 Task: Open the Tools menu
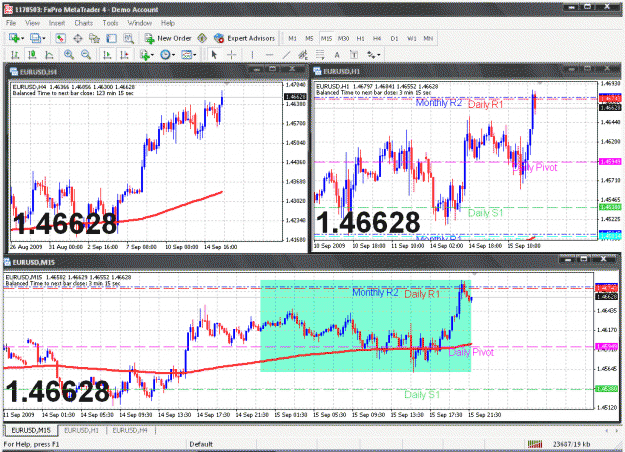coord(110,23)
